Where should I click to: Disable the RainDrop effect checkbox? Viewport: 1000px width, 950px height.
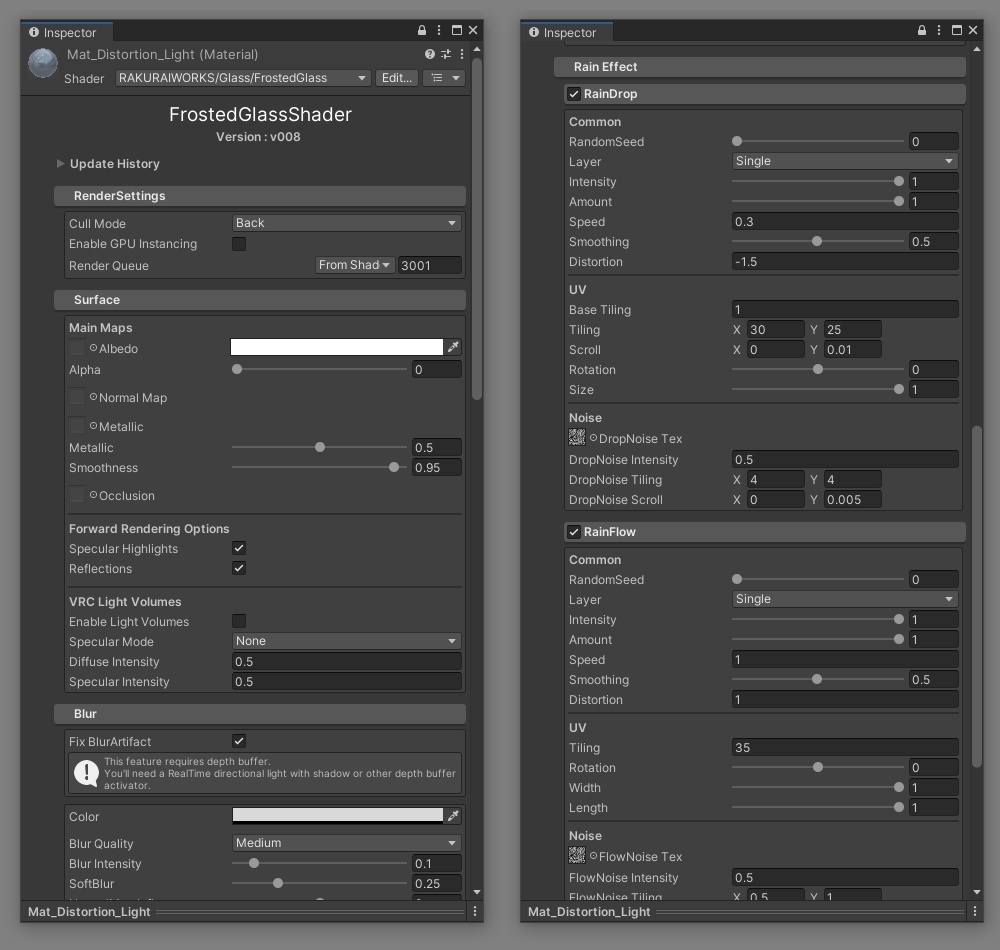(x=574, y=94)
